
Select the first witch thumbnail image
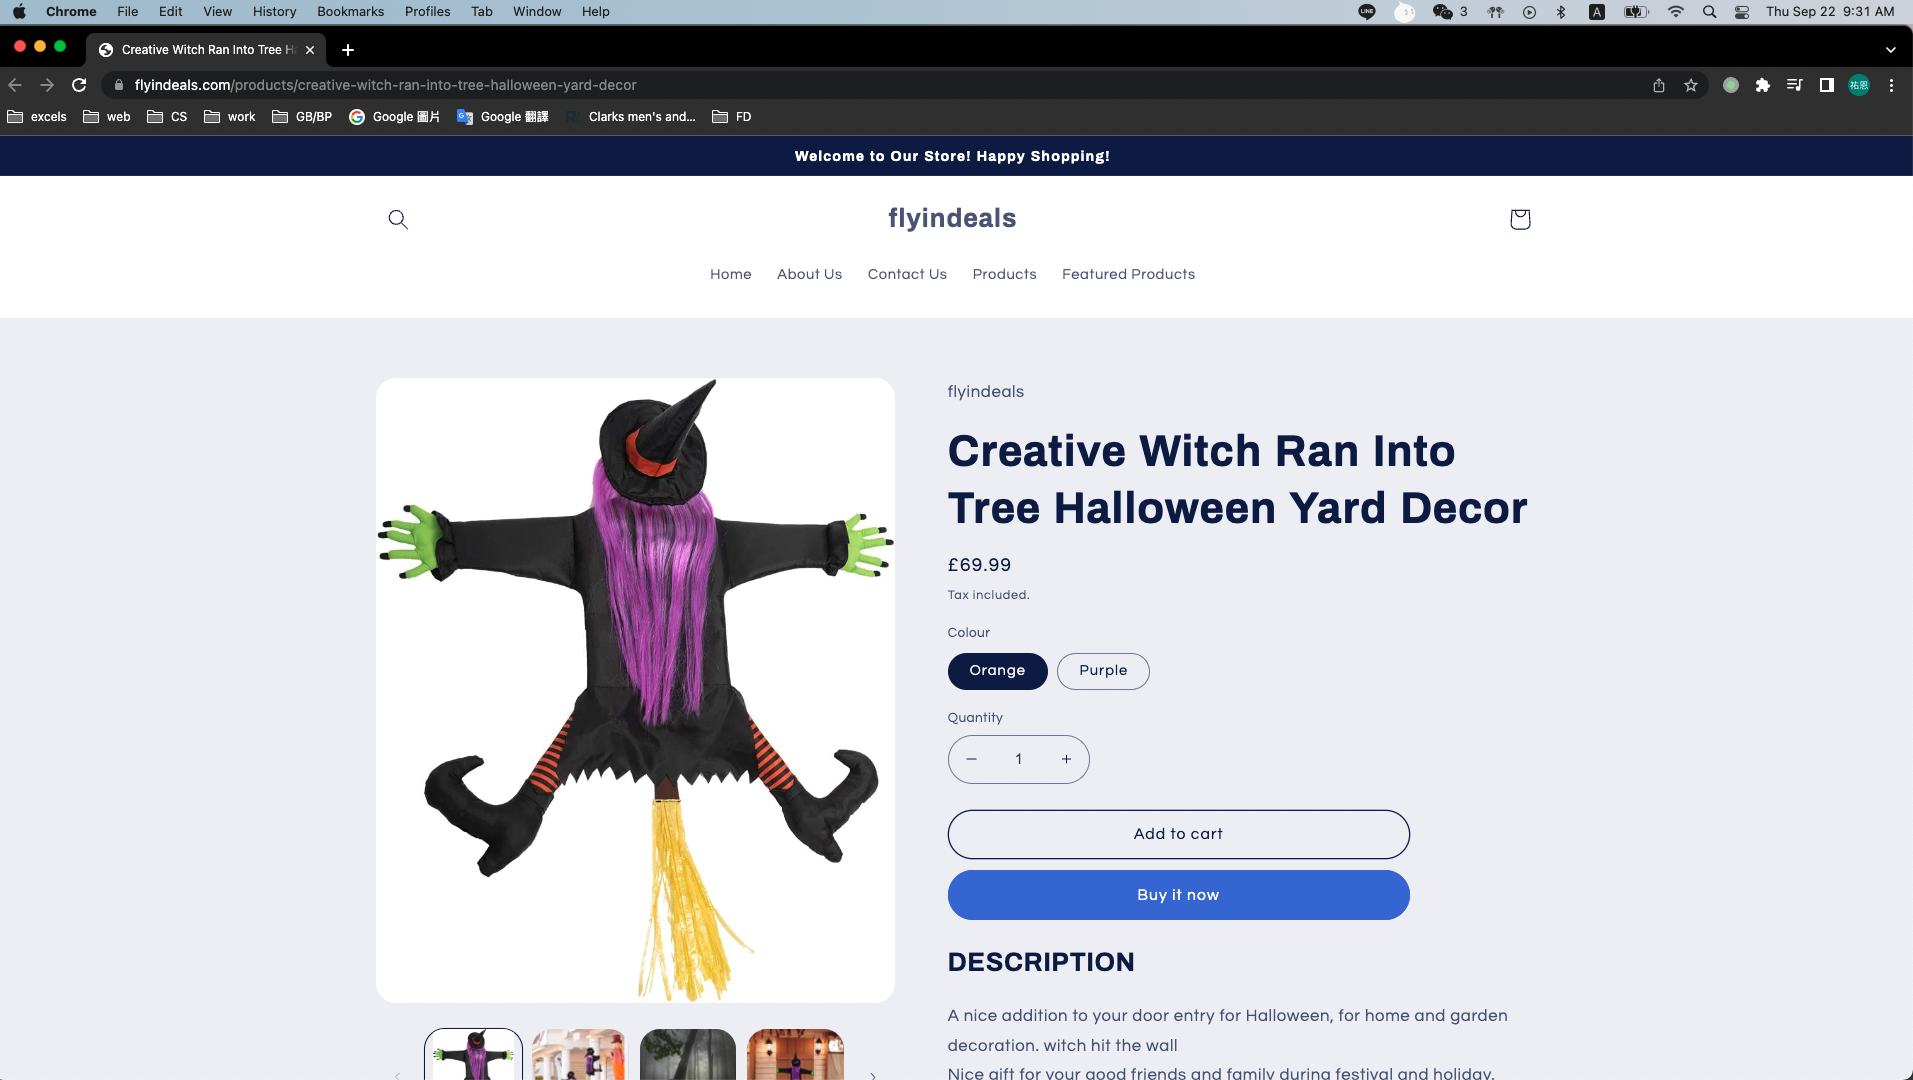tap(473, 1054)
